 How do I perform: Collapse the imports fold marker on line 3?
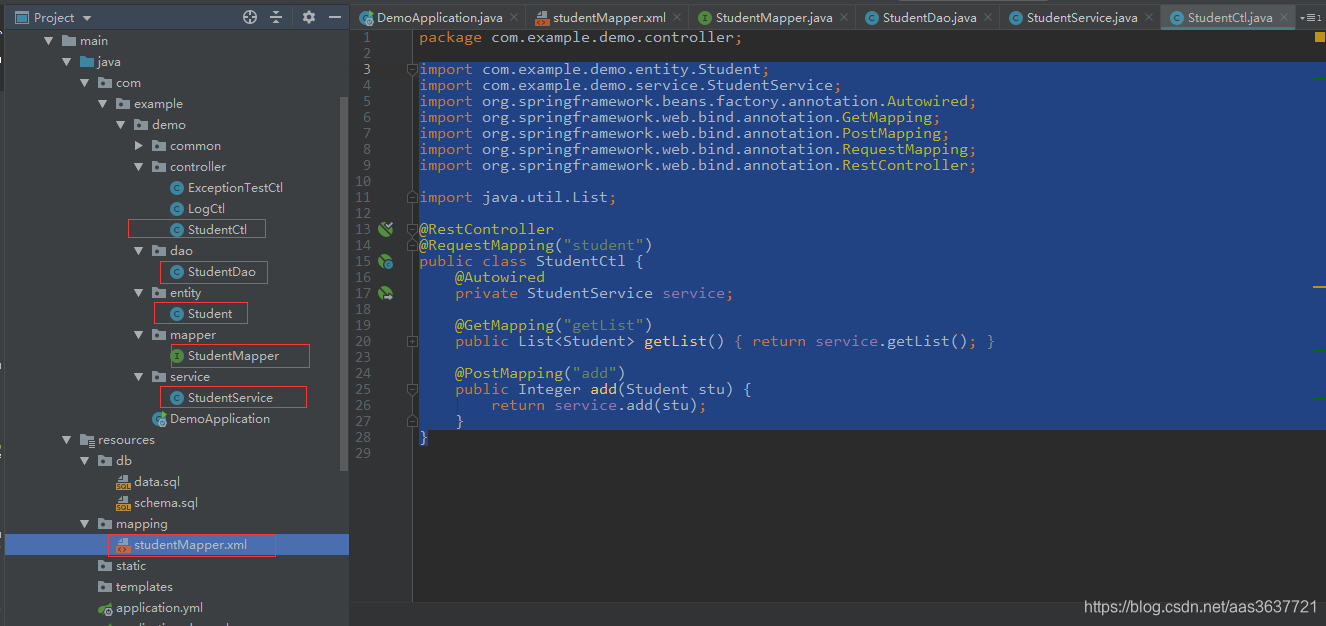412,69
